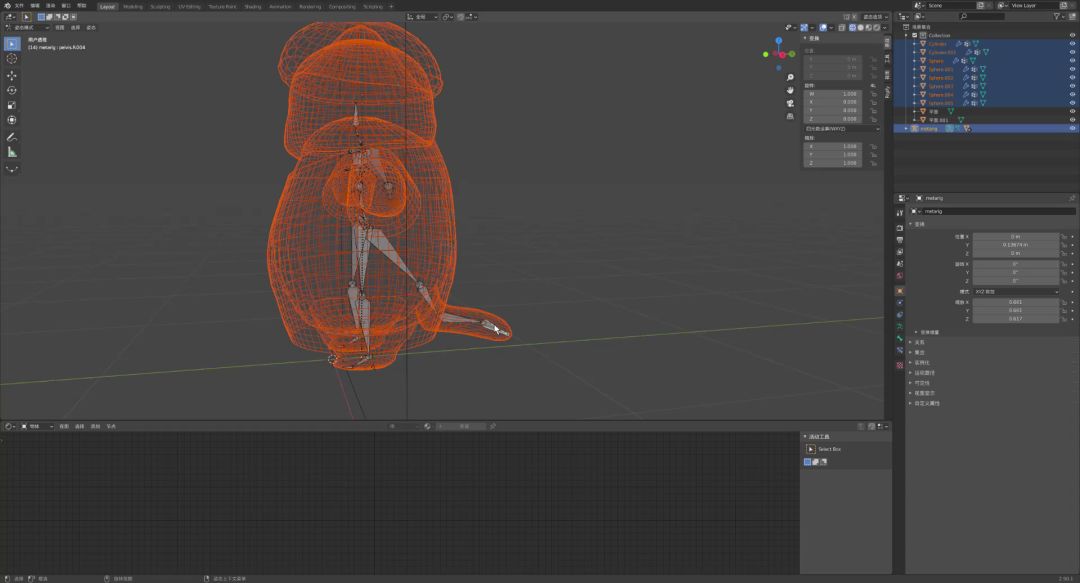Pick the Measure tool

[12, 152]
